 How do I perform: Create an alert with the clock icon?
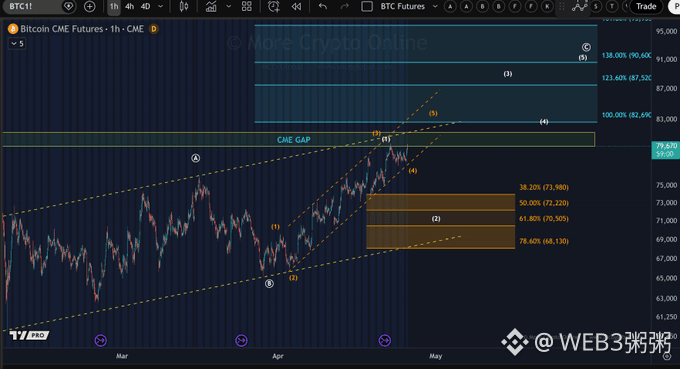click(x=274, y=7)
